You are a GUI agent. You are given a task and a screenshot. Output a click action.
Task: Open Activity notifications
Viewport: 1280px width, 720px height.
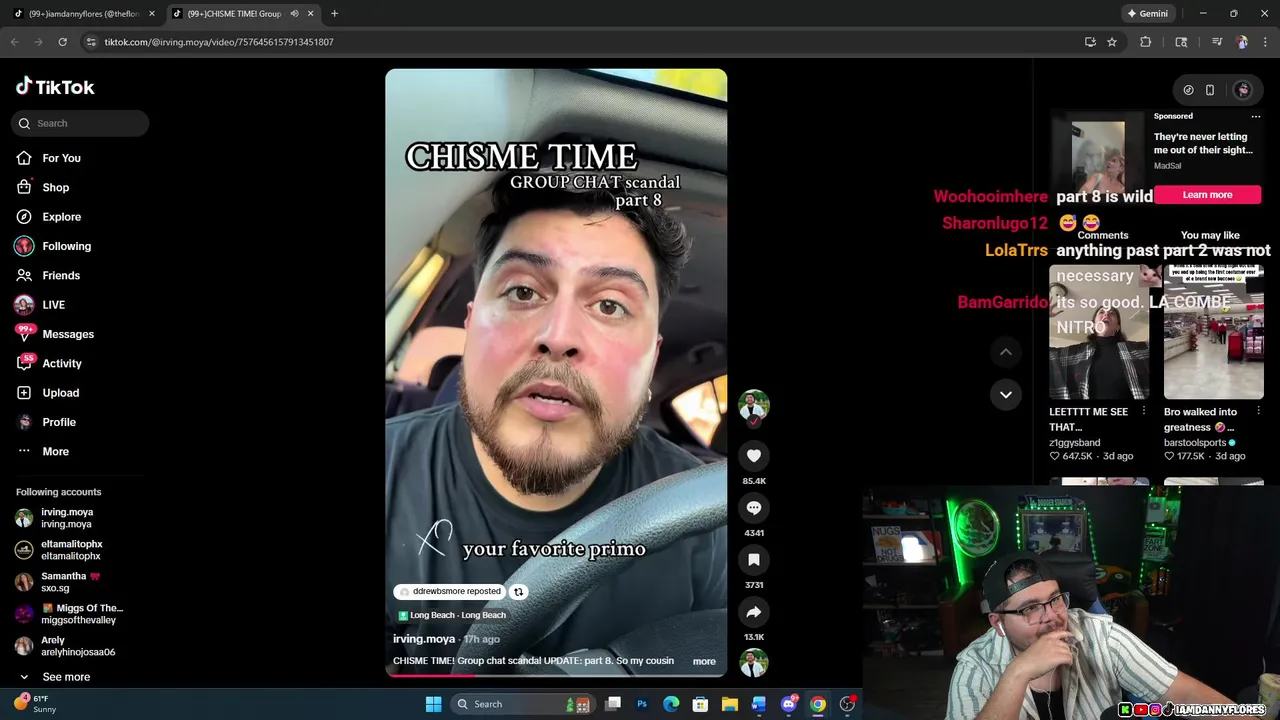click(62, 363)
